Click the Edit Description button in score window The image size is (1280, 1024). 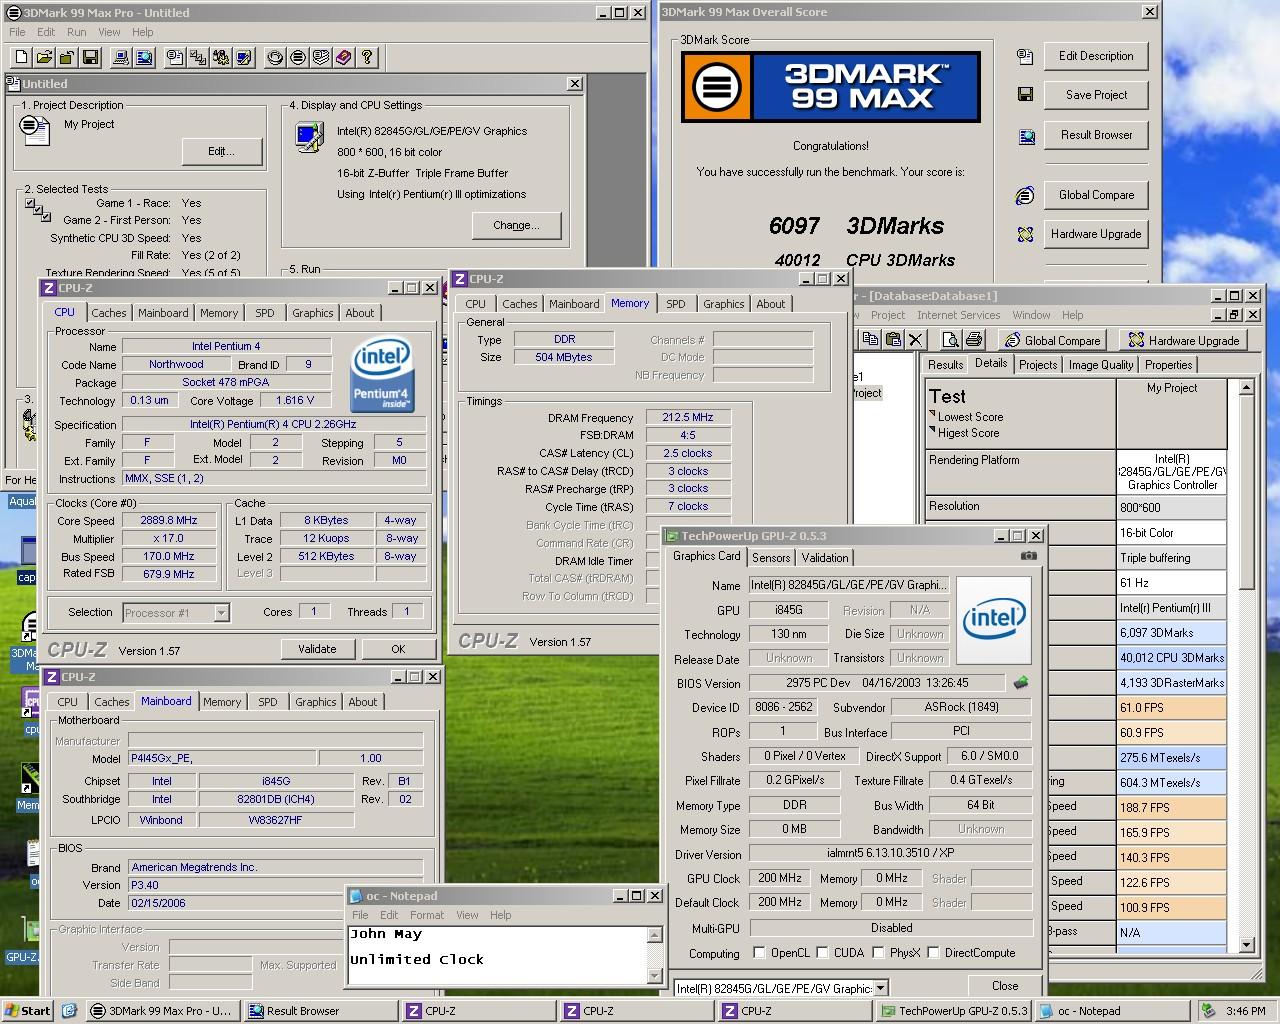coord(1096,56)
